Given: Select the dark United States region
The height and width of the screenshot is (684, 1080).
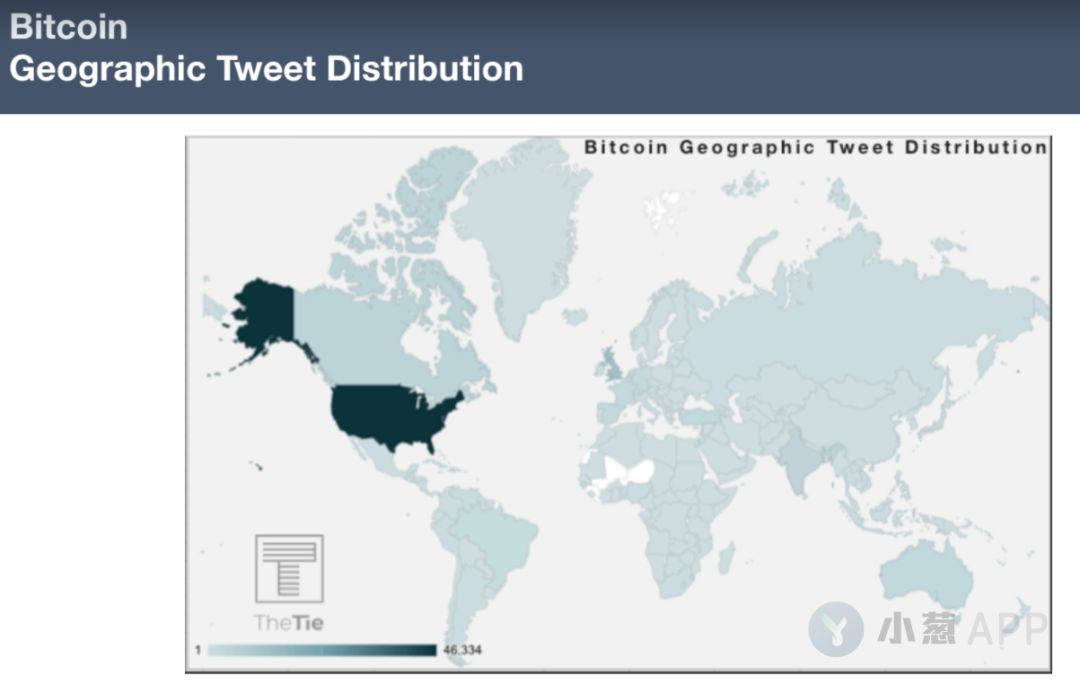Looking at the screenshot, I should [x=395, y=415].
